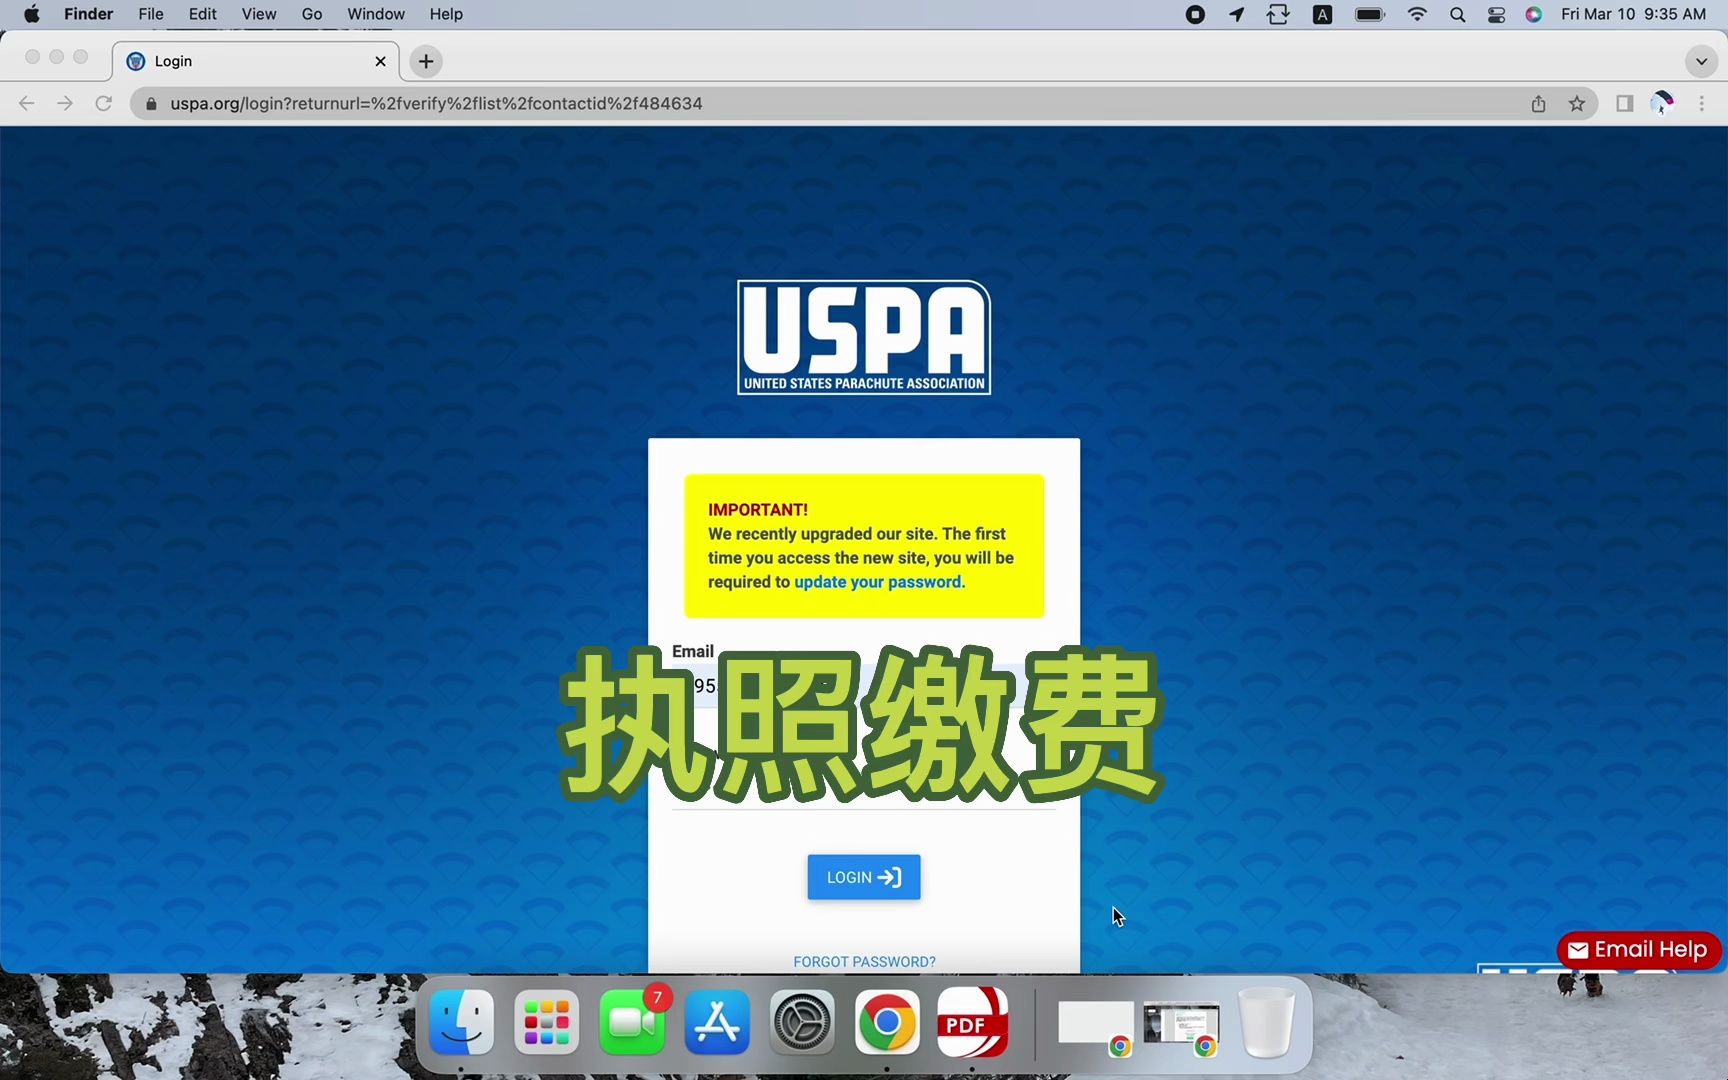Screen dimensions: 1728x1080
Task: Toggle the browser side panel
Action: 1624,104
